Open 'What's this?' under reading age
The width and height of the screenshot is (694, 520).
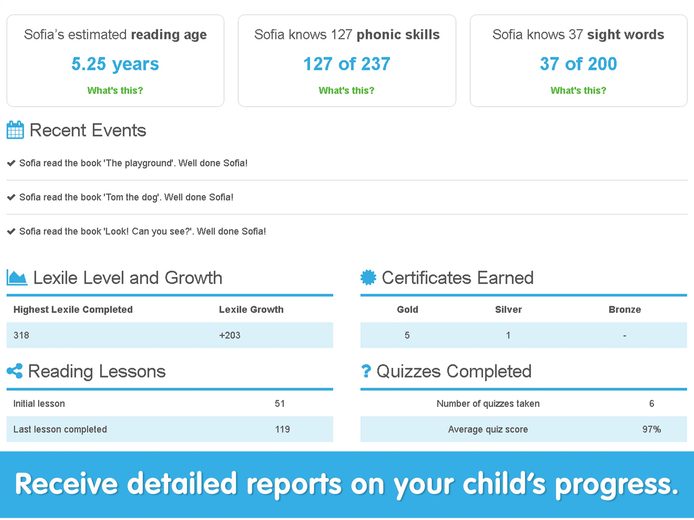(115, 90)
